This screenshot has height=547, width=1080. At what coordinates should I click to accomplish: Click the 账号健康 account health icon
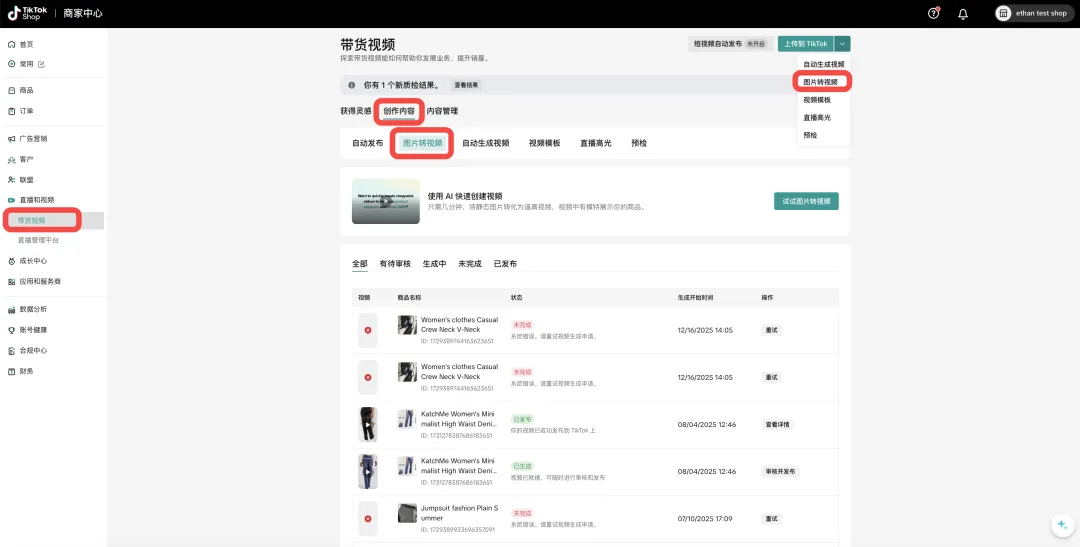(x=11, y=330)
